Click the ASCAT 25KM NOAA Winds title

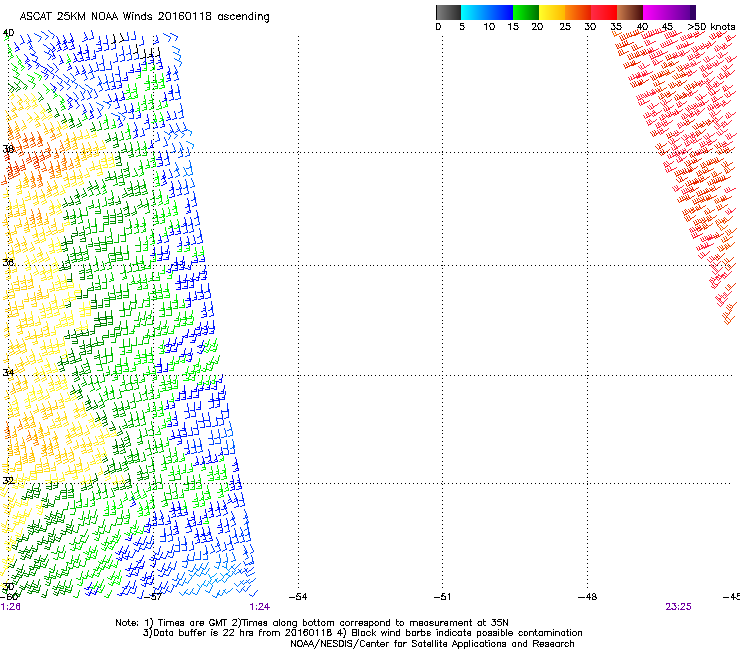tap(144, 17)
